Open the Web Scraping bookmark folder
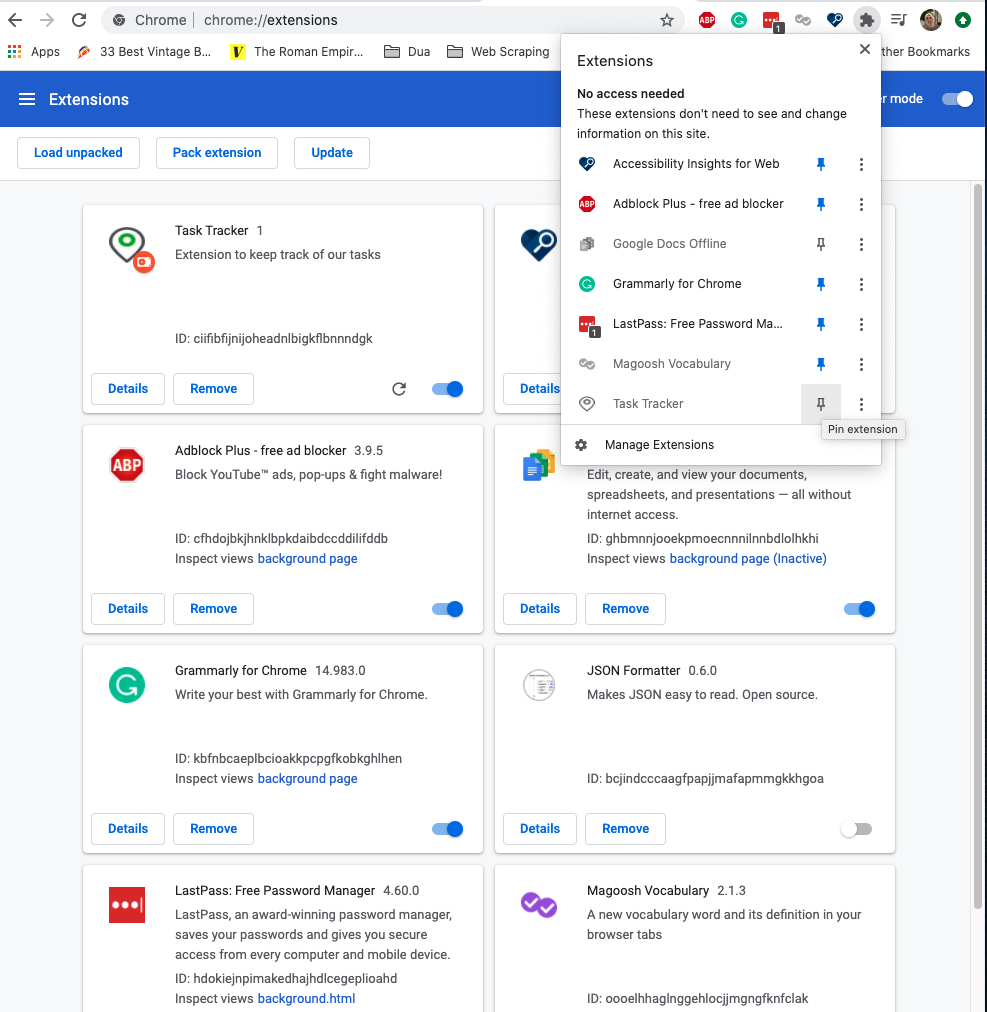987x1012 pixels. [498, 52]
